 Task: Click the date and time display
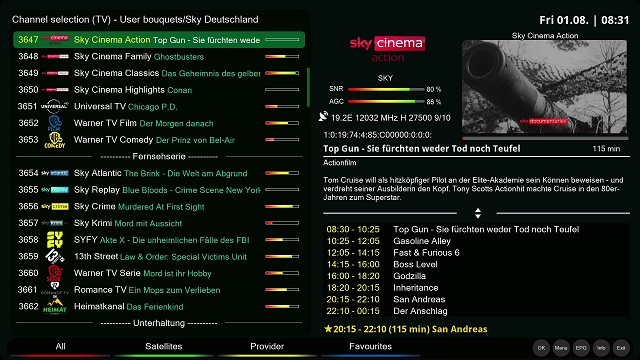pyautogui.click(x=584, y=20)
